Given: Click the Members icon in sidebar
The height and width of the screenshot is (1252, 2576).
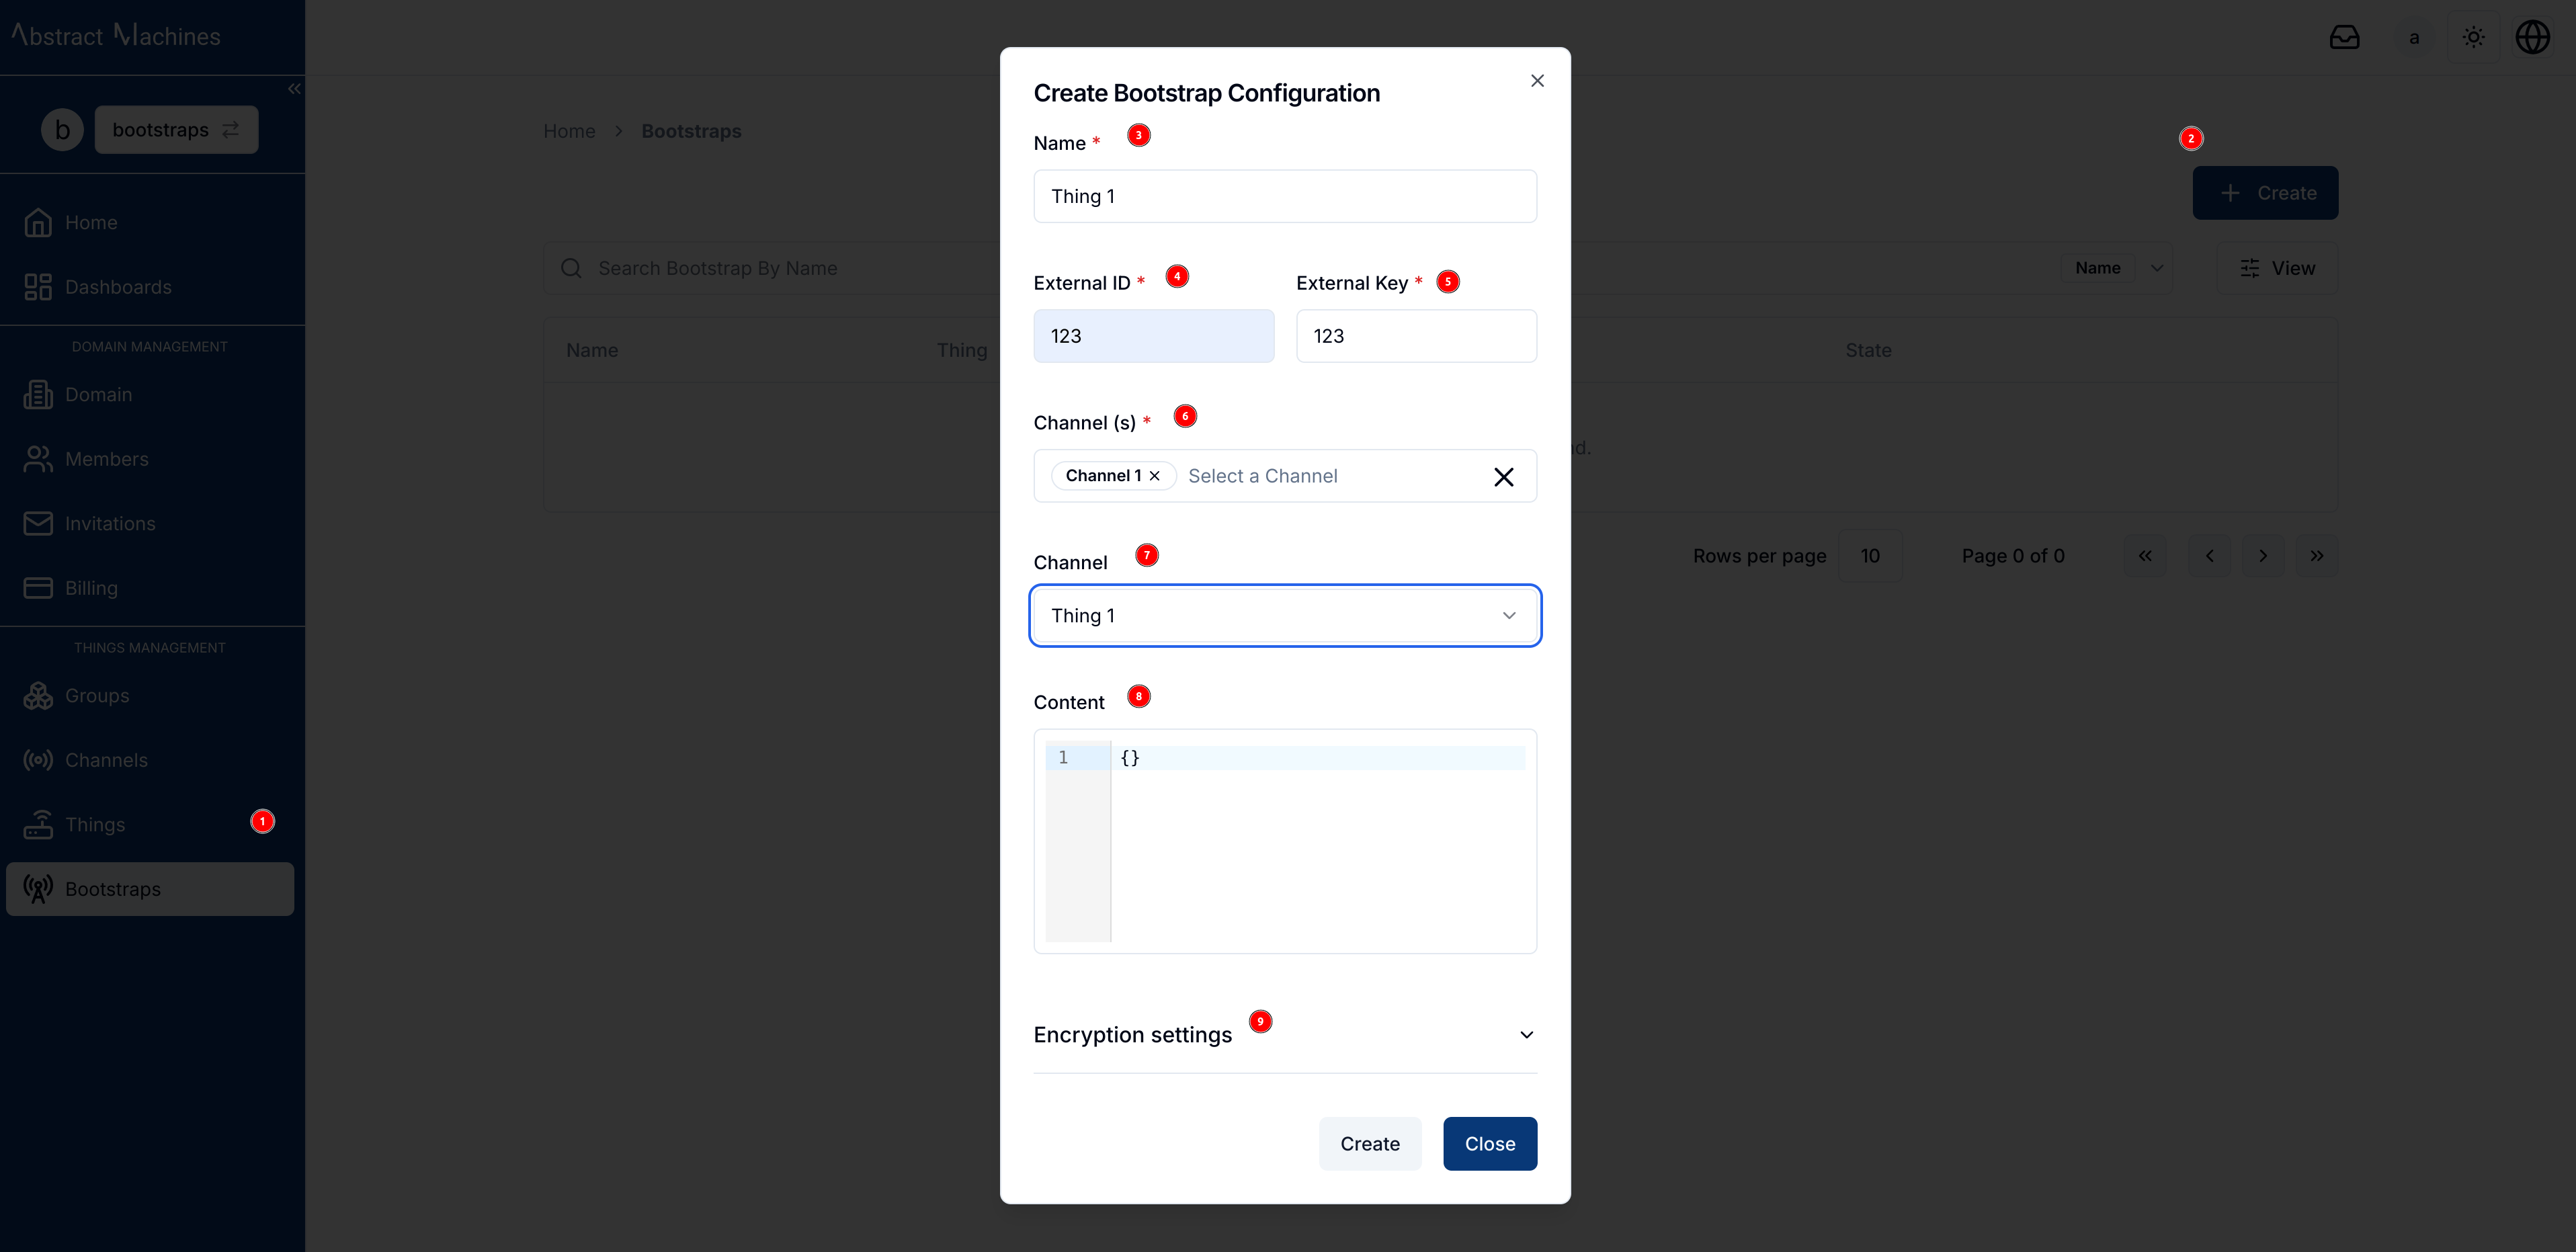Looking at the screenshot, I should click(37, 459).
